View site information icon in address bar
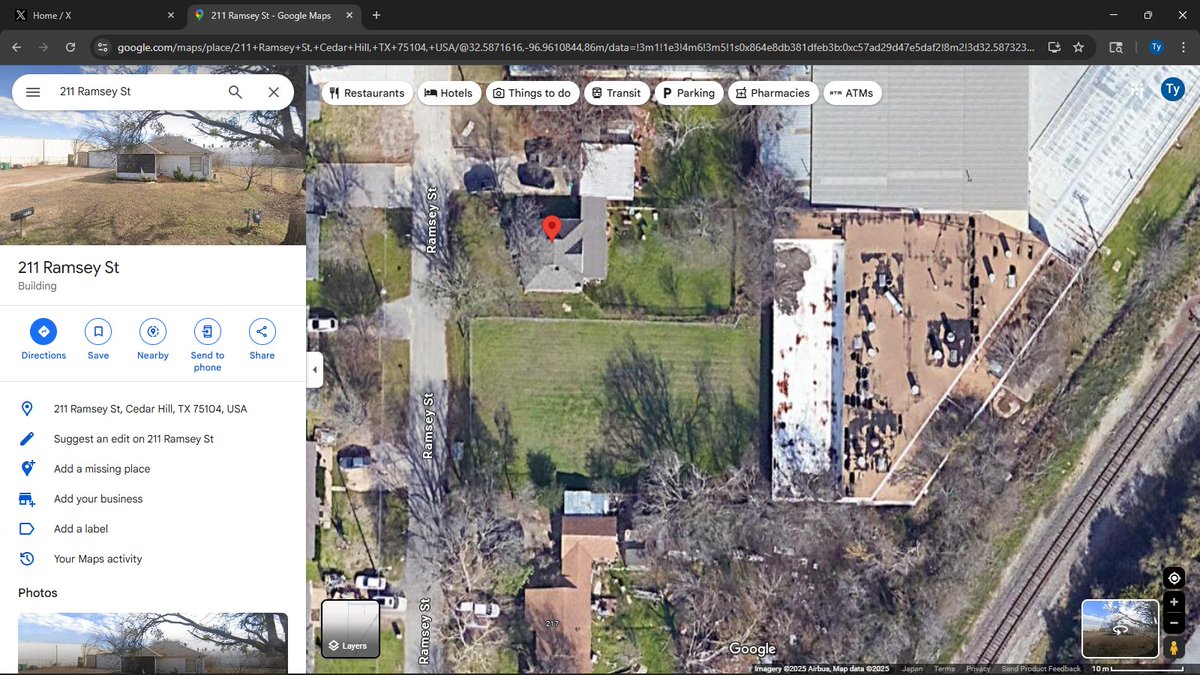Image resolution: width=1200 pixels, height=675 pixels. tap(101, 47)
